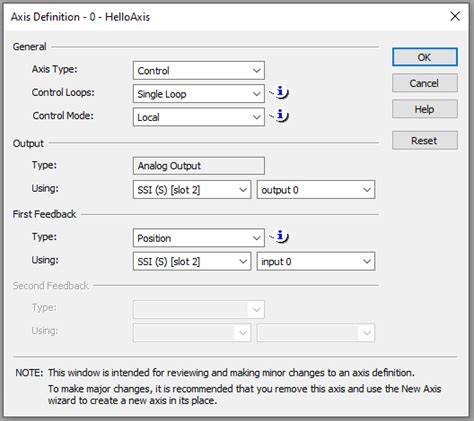Expand Output Using module SSI dropdown
Viewport: 474px width, 421px height.
point(192,190)
